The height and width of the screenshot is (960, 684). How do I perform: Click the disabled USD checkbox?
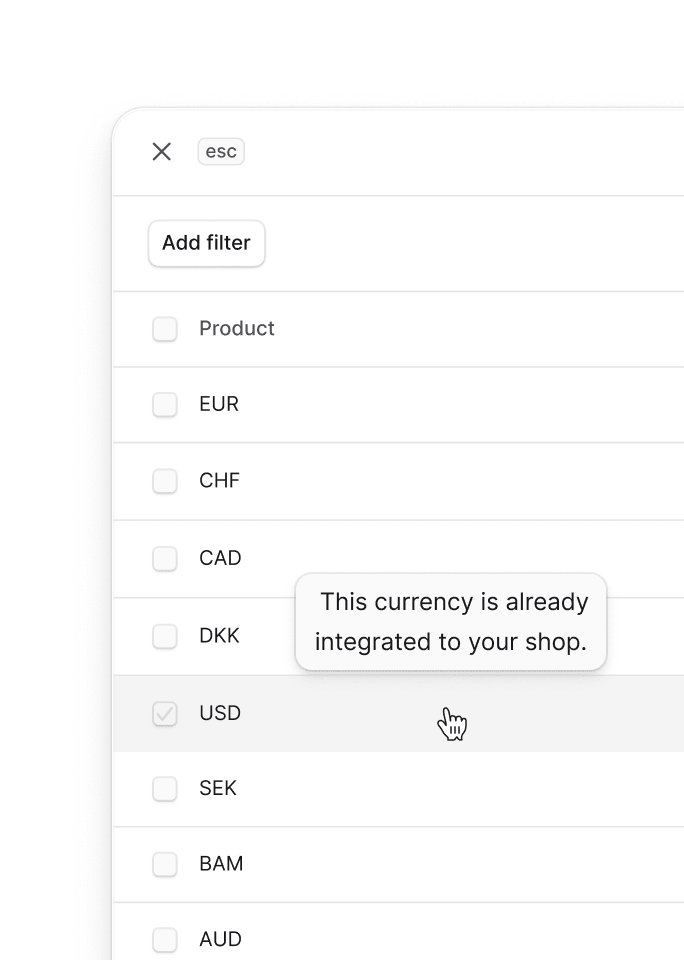[x=165, y=714]
